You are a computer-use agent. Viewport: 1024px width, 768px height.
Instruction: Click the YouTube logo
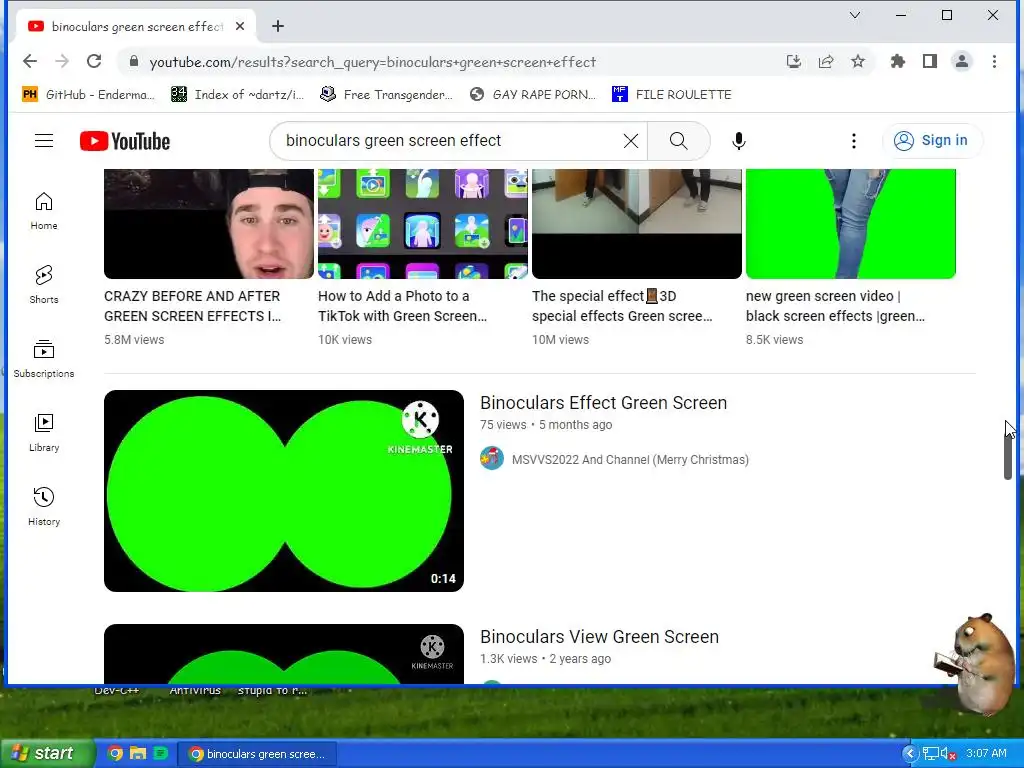tap(125, 141)
